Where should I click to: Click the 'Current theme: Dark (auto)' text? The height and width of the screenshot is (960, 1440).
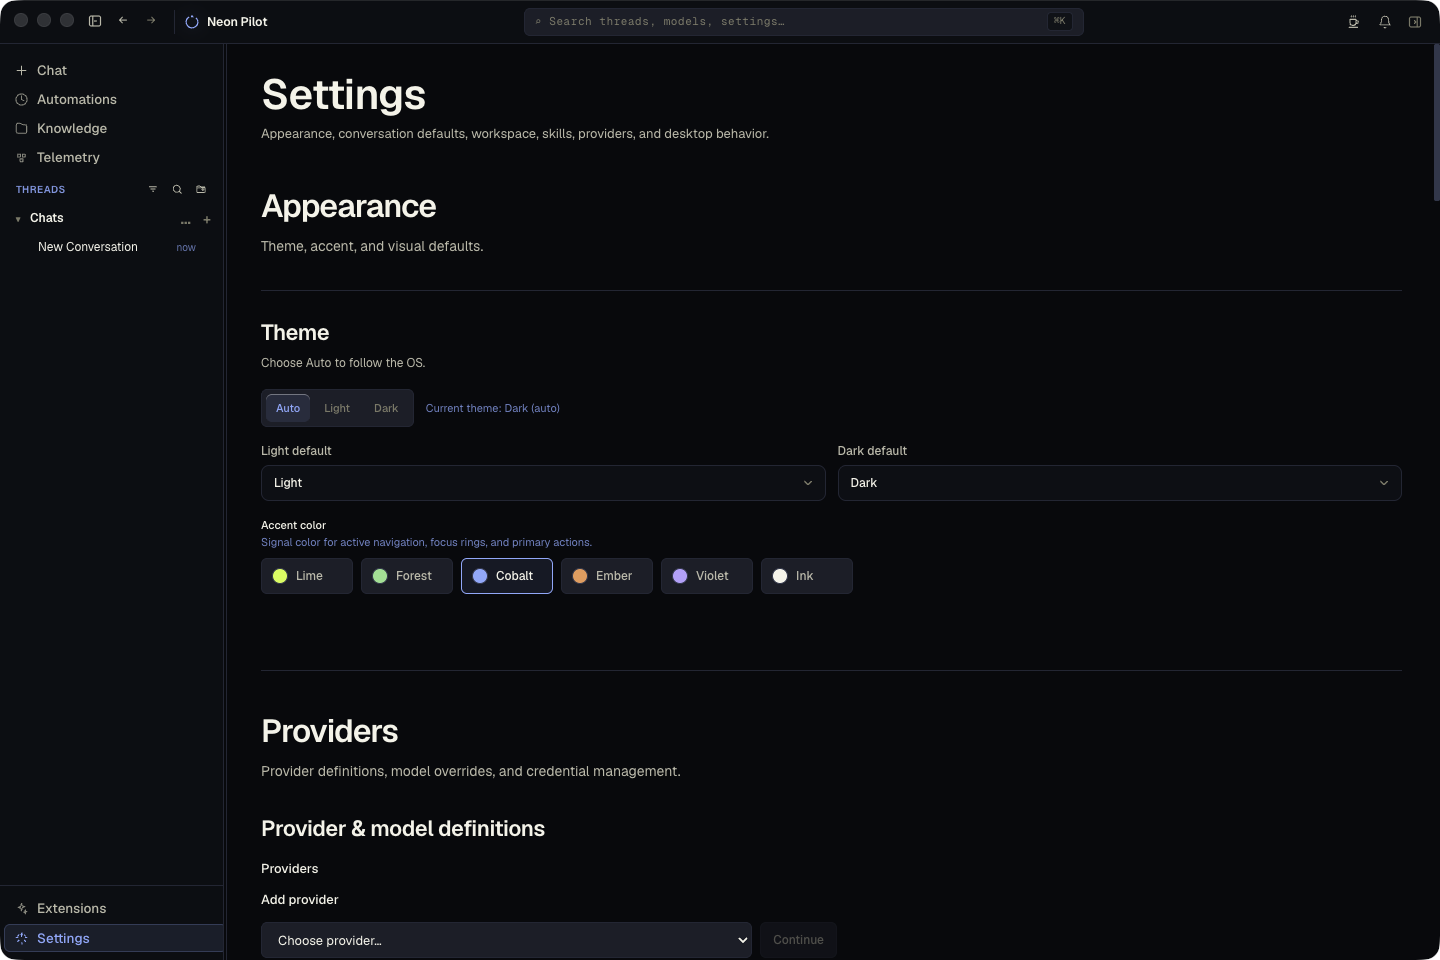(x=493, y=408)
